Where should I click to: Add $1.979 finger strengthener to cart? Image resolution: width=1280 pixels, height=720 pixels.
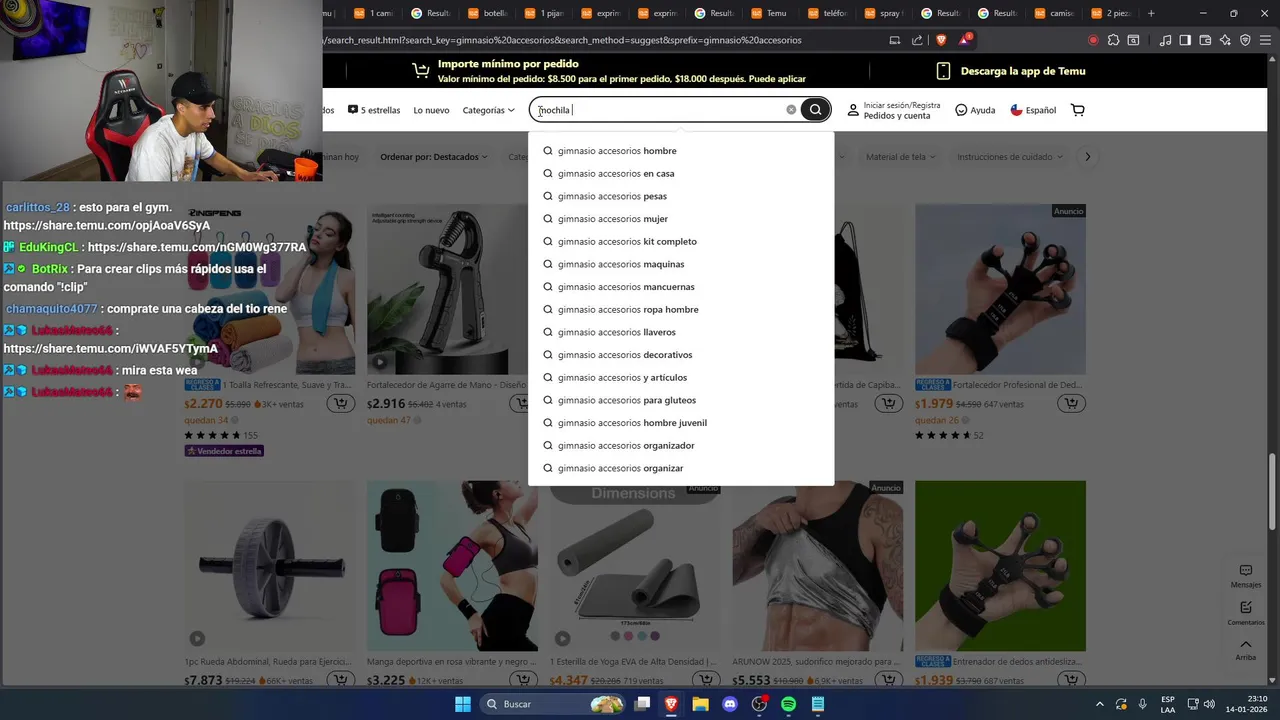[x=1071, y=404]
